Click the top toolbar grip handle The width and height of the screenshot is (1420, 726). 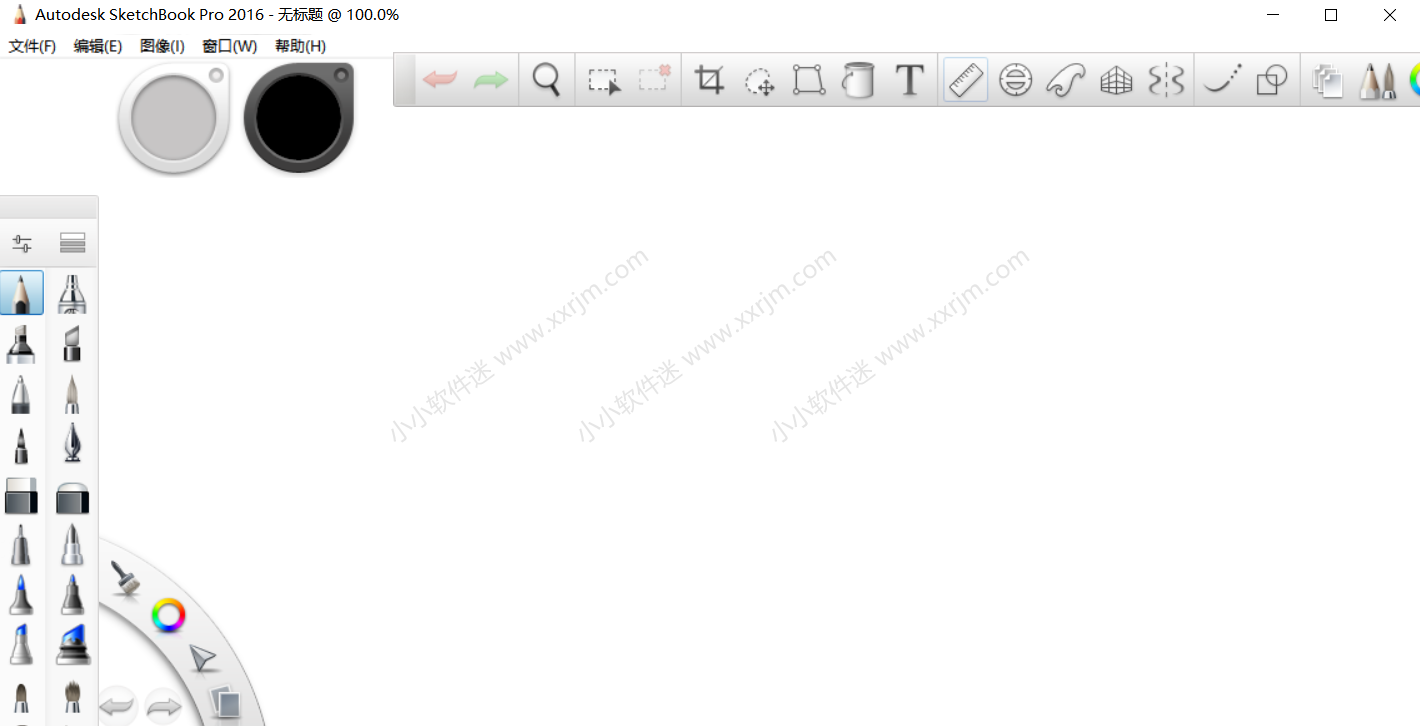click(x=404, y=80)
